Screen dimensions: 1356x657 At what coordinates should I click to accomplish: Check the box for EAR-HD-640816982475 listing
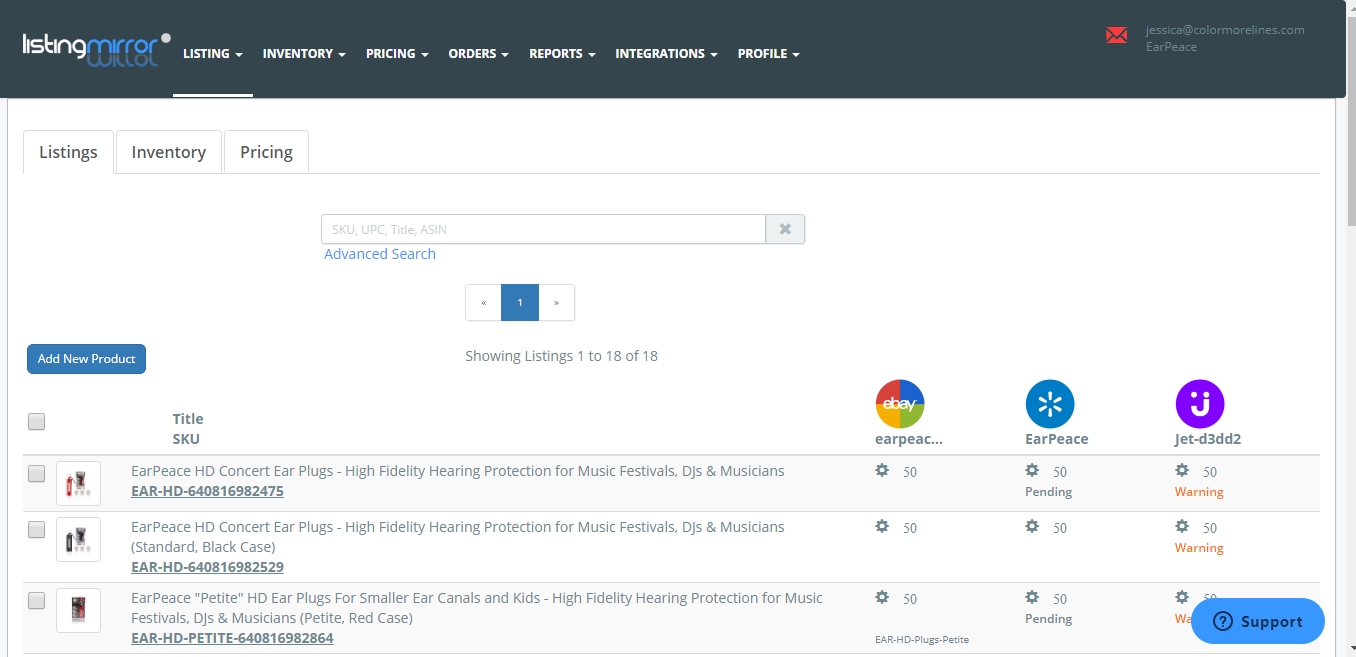(x=37, y=474)
